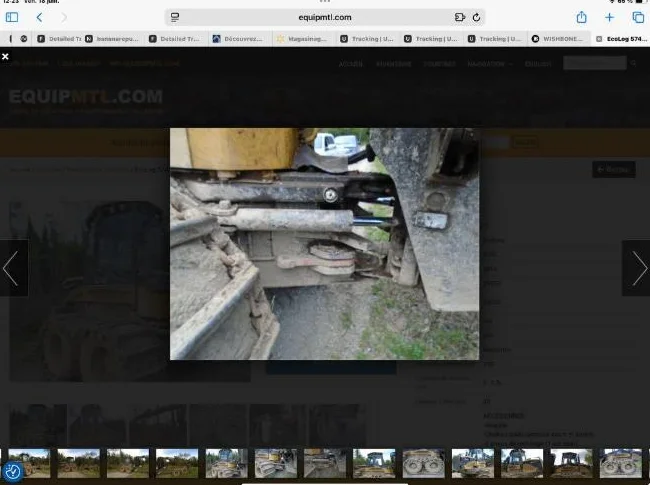Switch to the WISHBONE... tab
Viewport: 650px width, 485px height.
(x=558, y=39)
